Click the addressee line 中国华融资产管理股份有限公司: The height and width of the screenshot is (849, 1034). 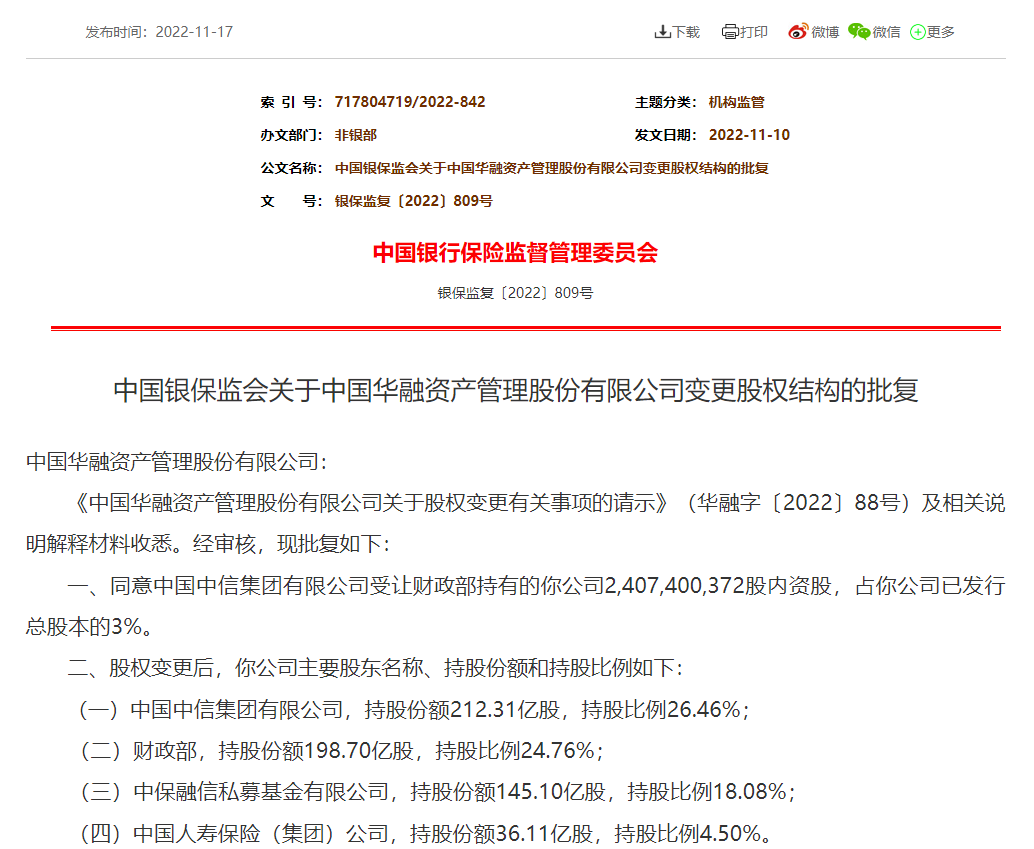point(177,462)
